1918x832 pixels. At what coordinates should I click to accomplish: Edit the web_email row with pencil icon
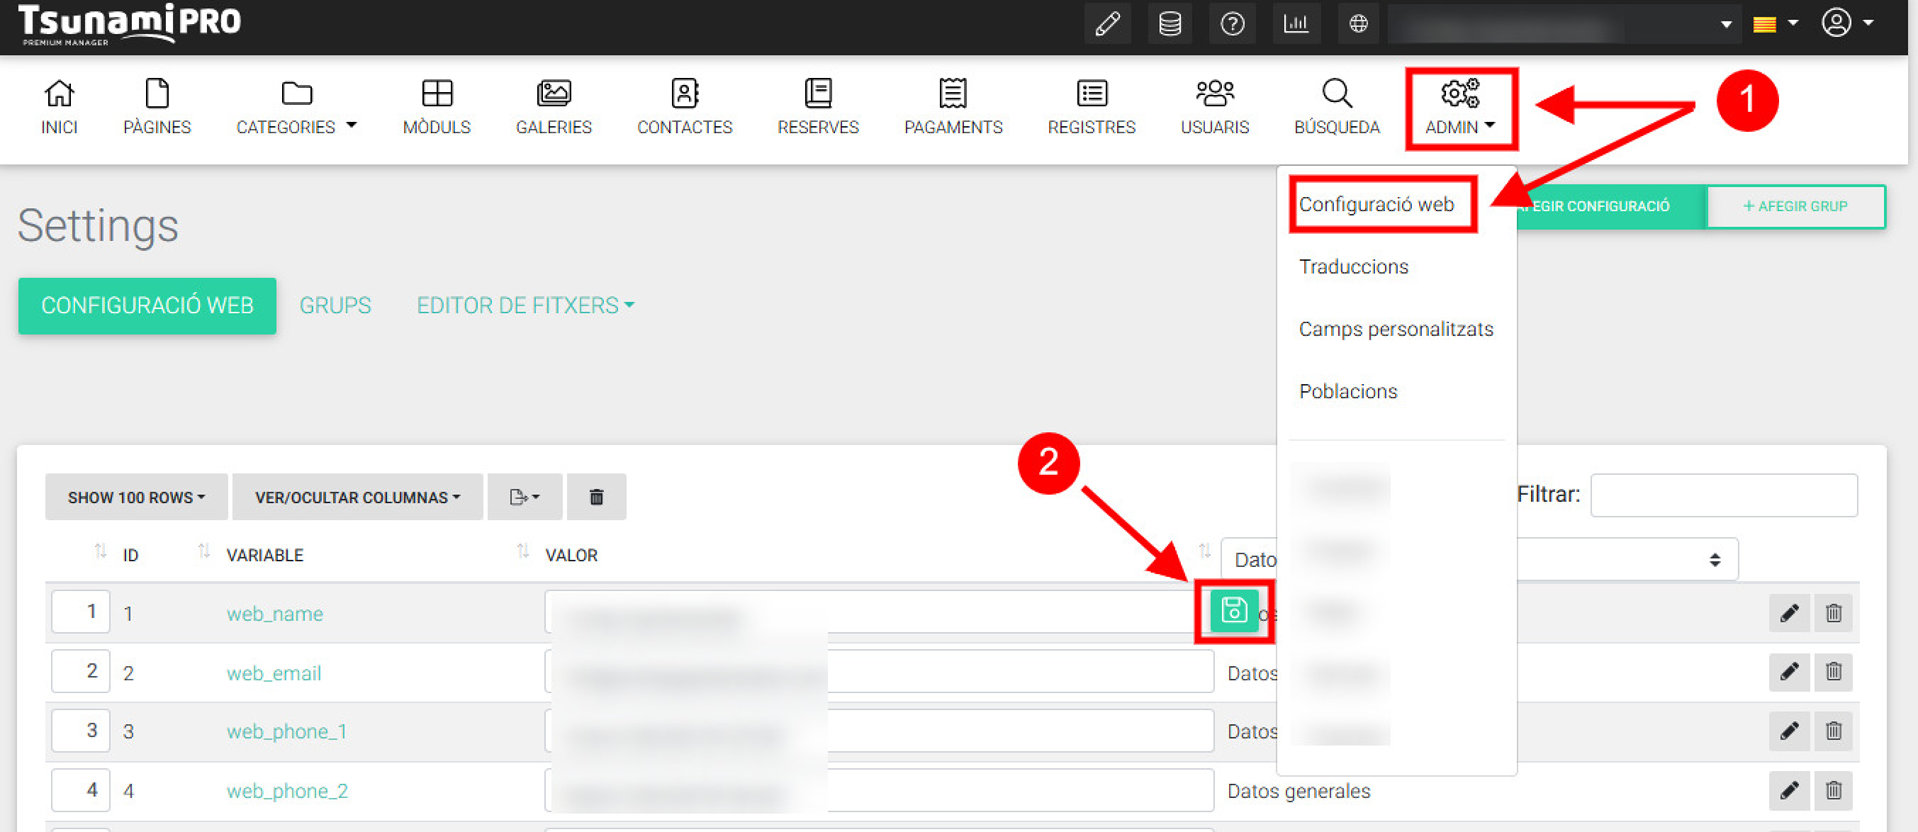[x=1789, y=672]
